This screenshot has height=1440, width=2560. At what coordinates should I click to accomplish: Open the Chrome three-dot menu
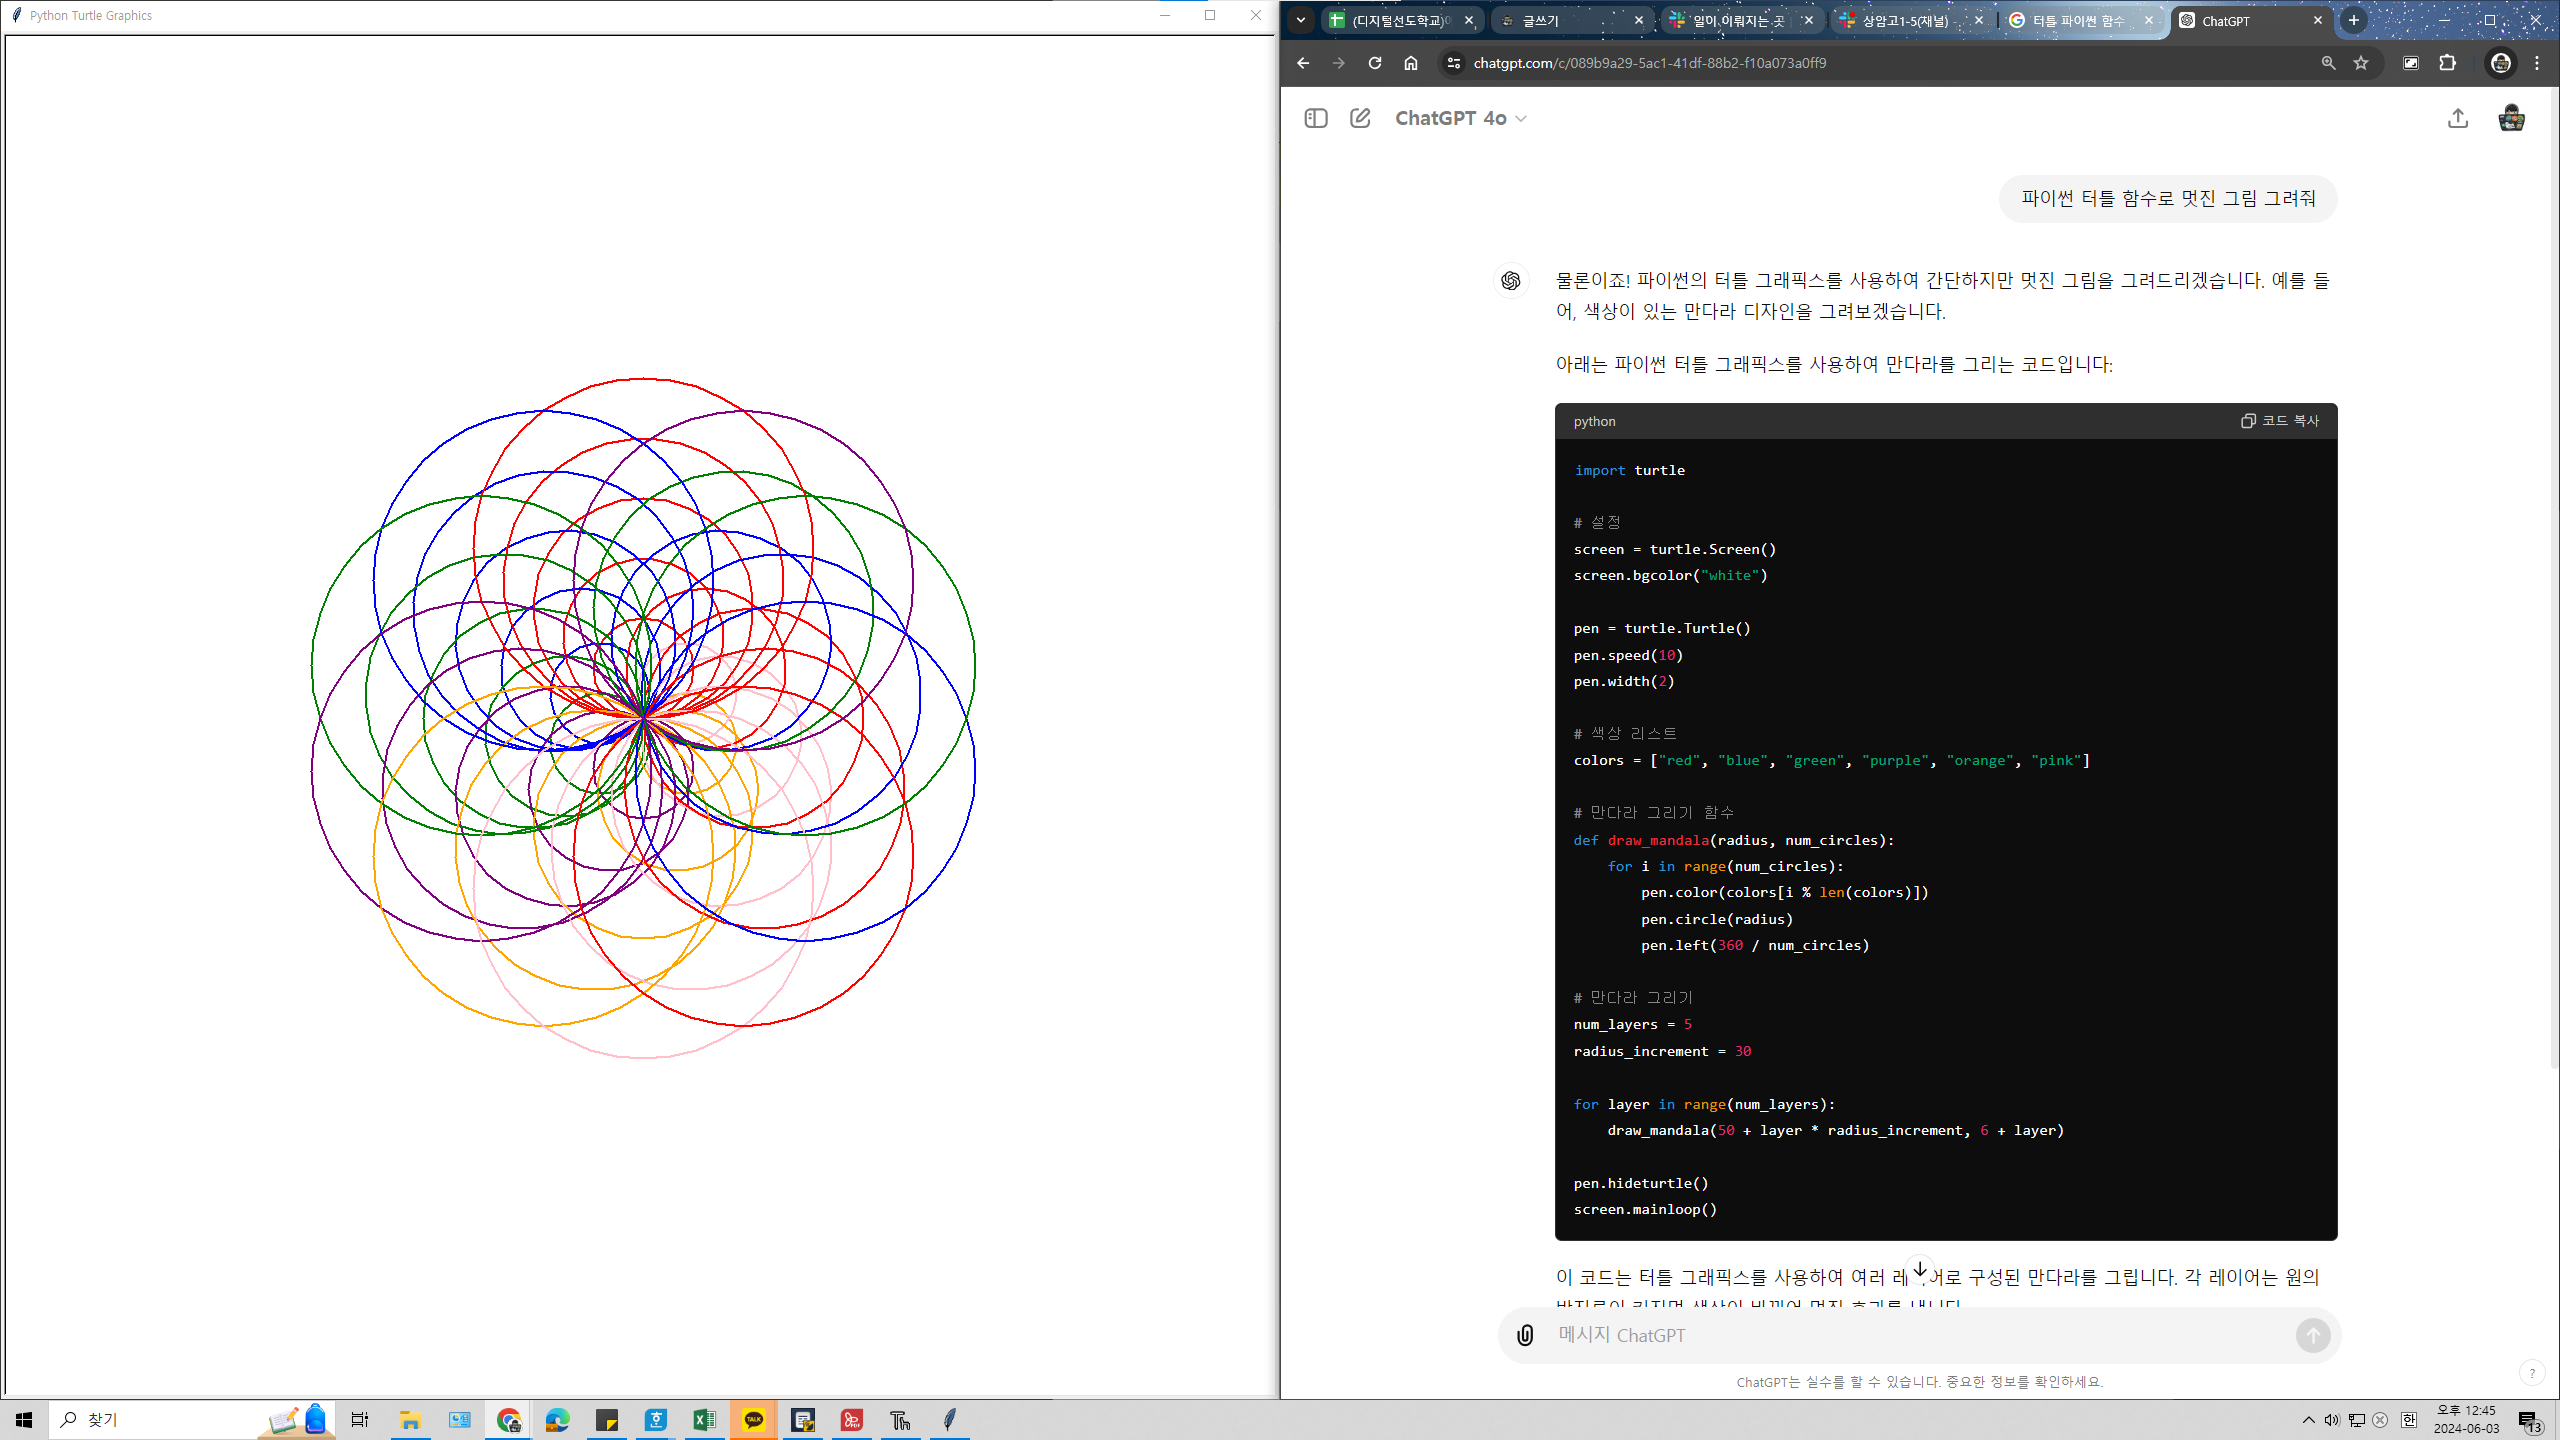pos(2537,63)
